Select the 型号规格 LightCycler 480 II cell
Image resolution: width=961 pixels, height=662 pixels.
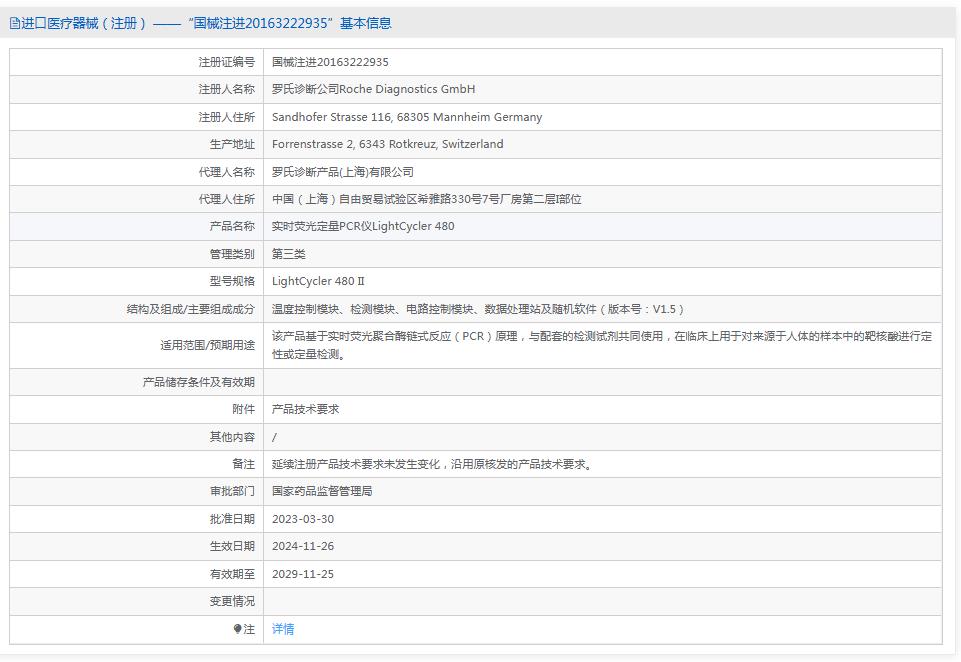pyautogui.click(x=319, y=281)
